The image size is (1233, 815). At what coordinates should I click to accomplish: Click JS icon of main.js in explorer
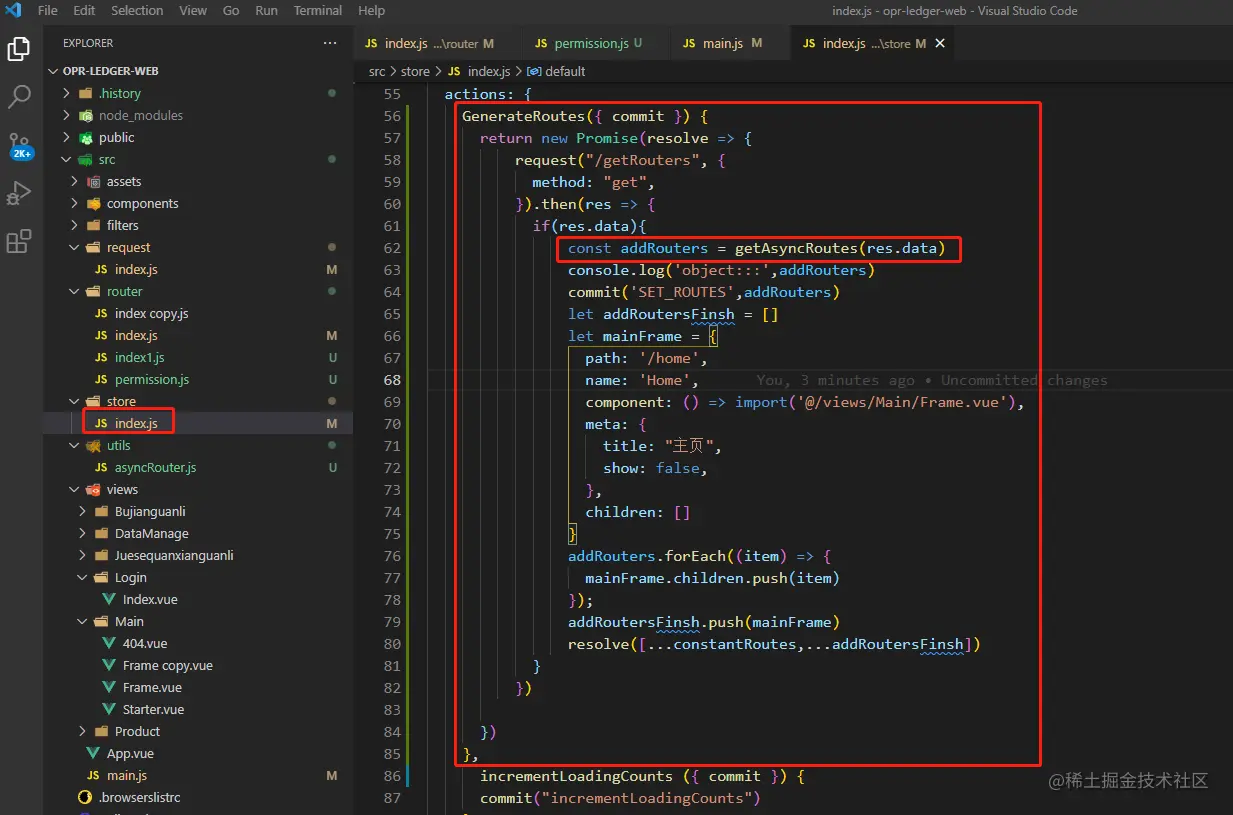point(93,775)
